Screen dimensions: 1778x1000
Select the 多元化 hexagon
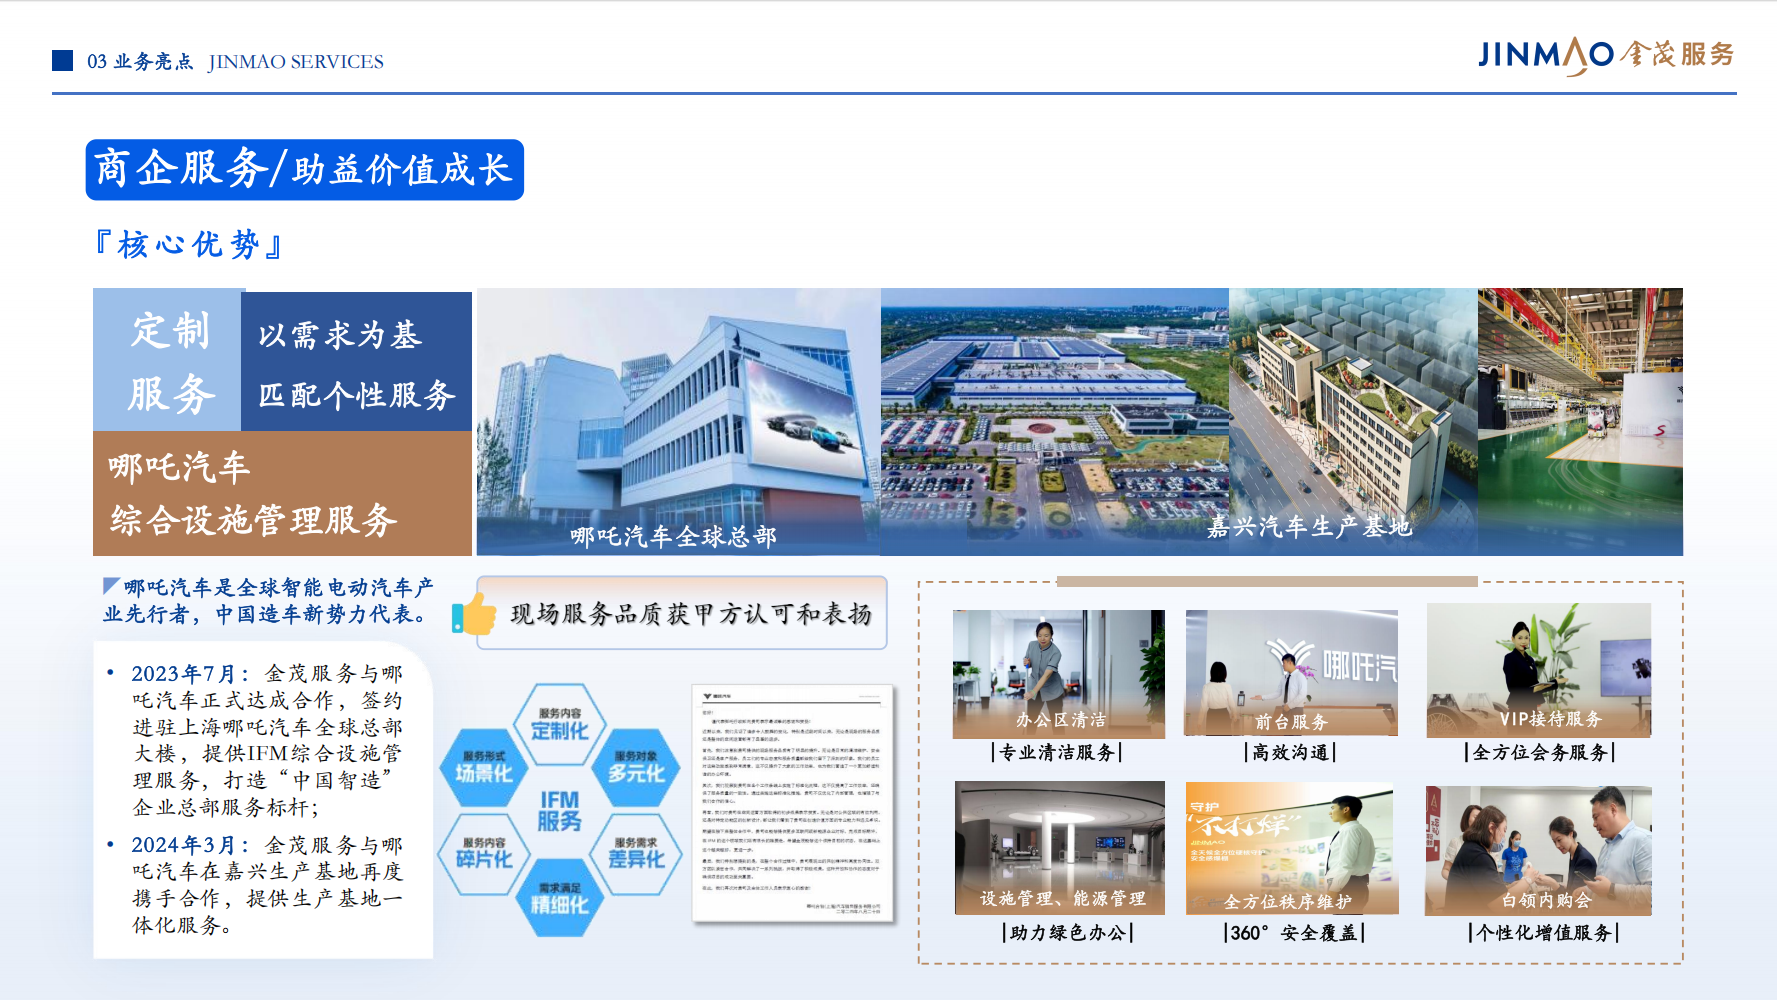(636, 767)
